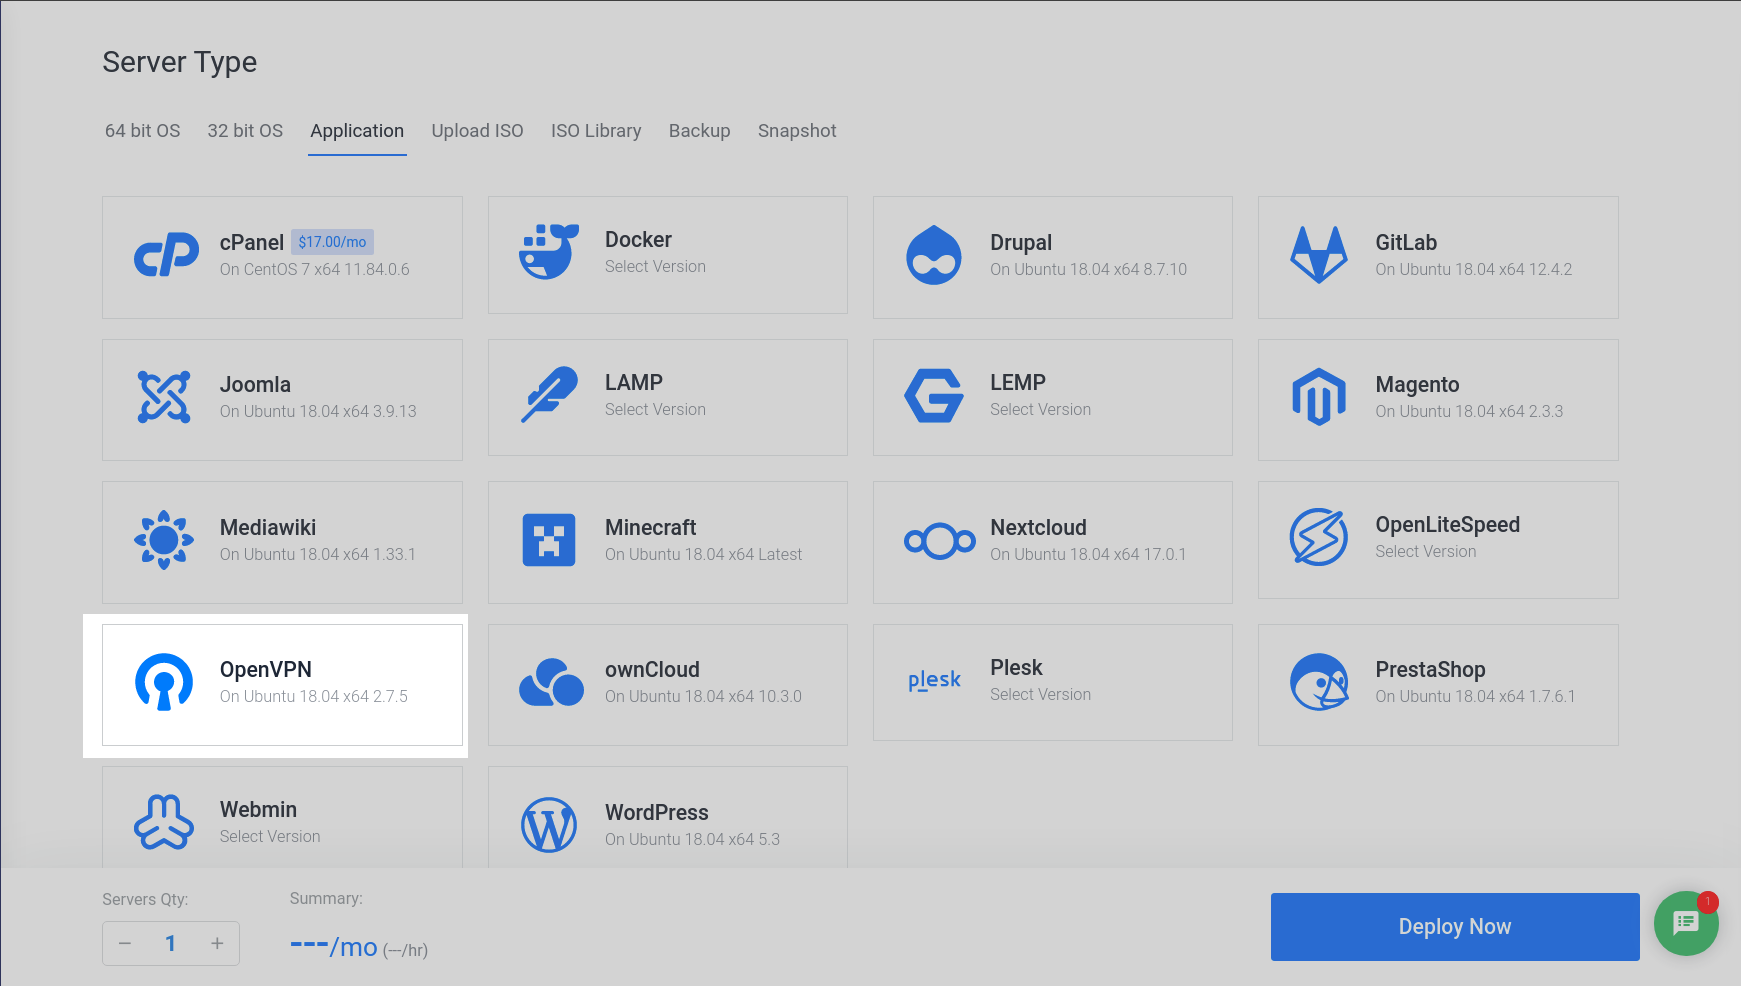The image size is (1741, 986).
Task: Click the Magento application name
Action: coord(1417,385)
